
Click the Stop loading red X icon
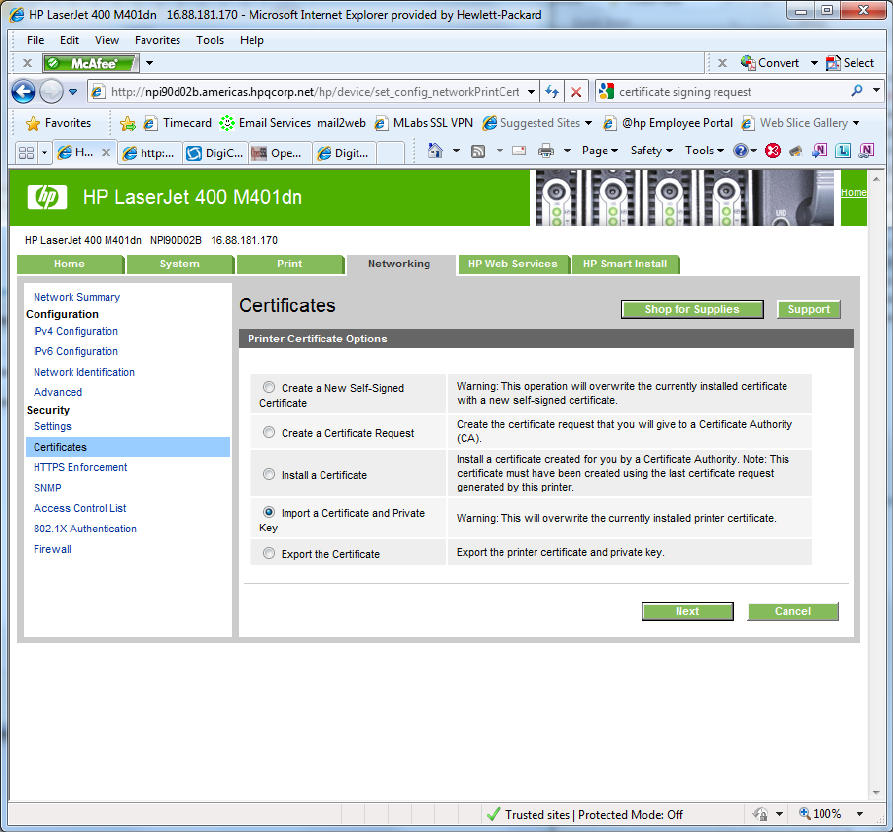pyautogui.click(x=576, y=92)
